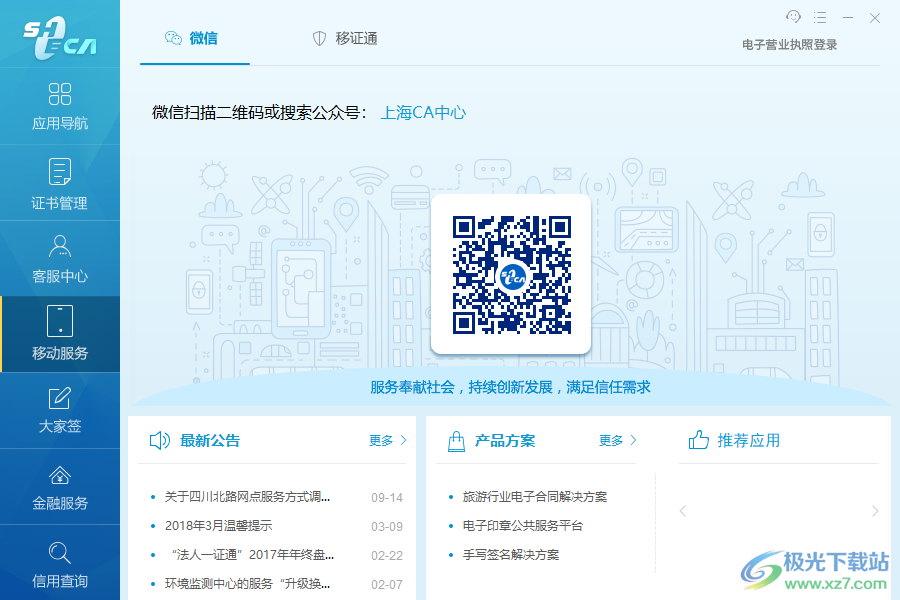Screen dimensions: 900x600
Task: Click date 02-22 in announcements
Action: tap(387, 555)
